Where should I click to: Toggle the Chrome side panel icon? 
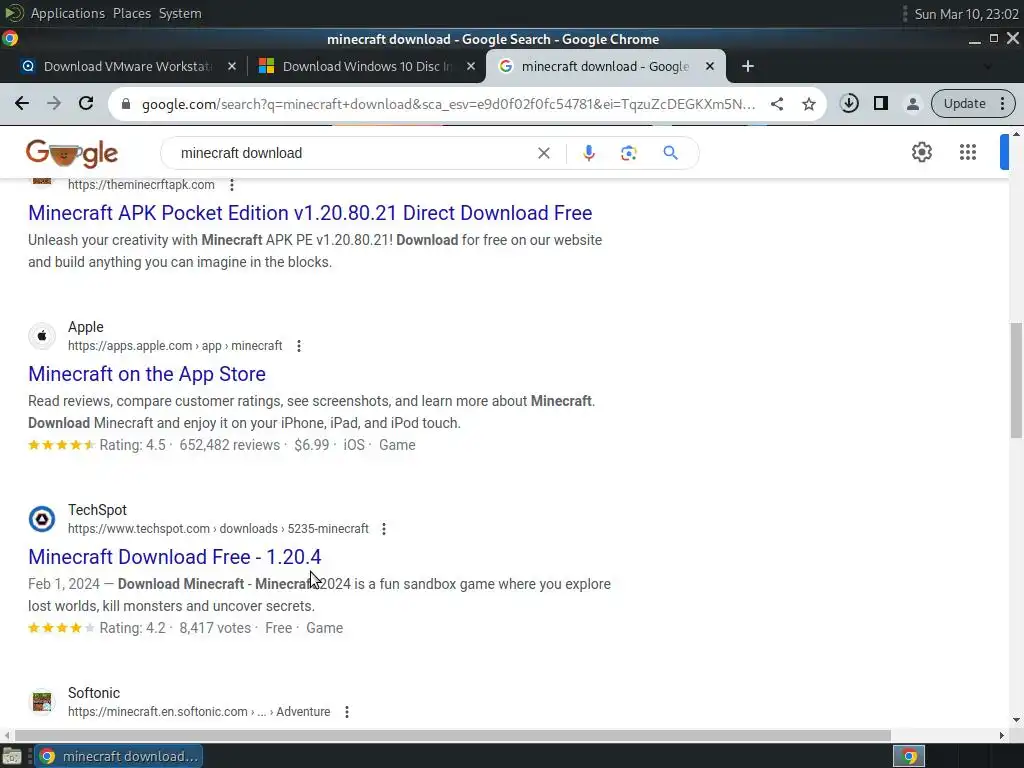[880, 103]
